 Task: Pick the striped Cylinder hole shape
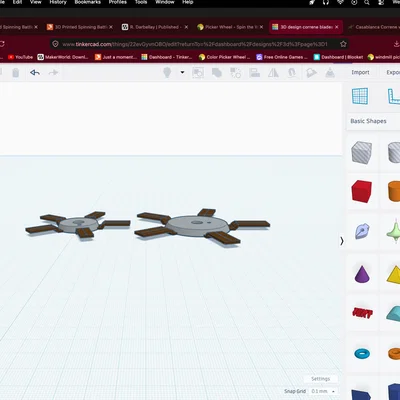click(x=394, y=153)
